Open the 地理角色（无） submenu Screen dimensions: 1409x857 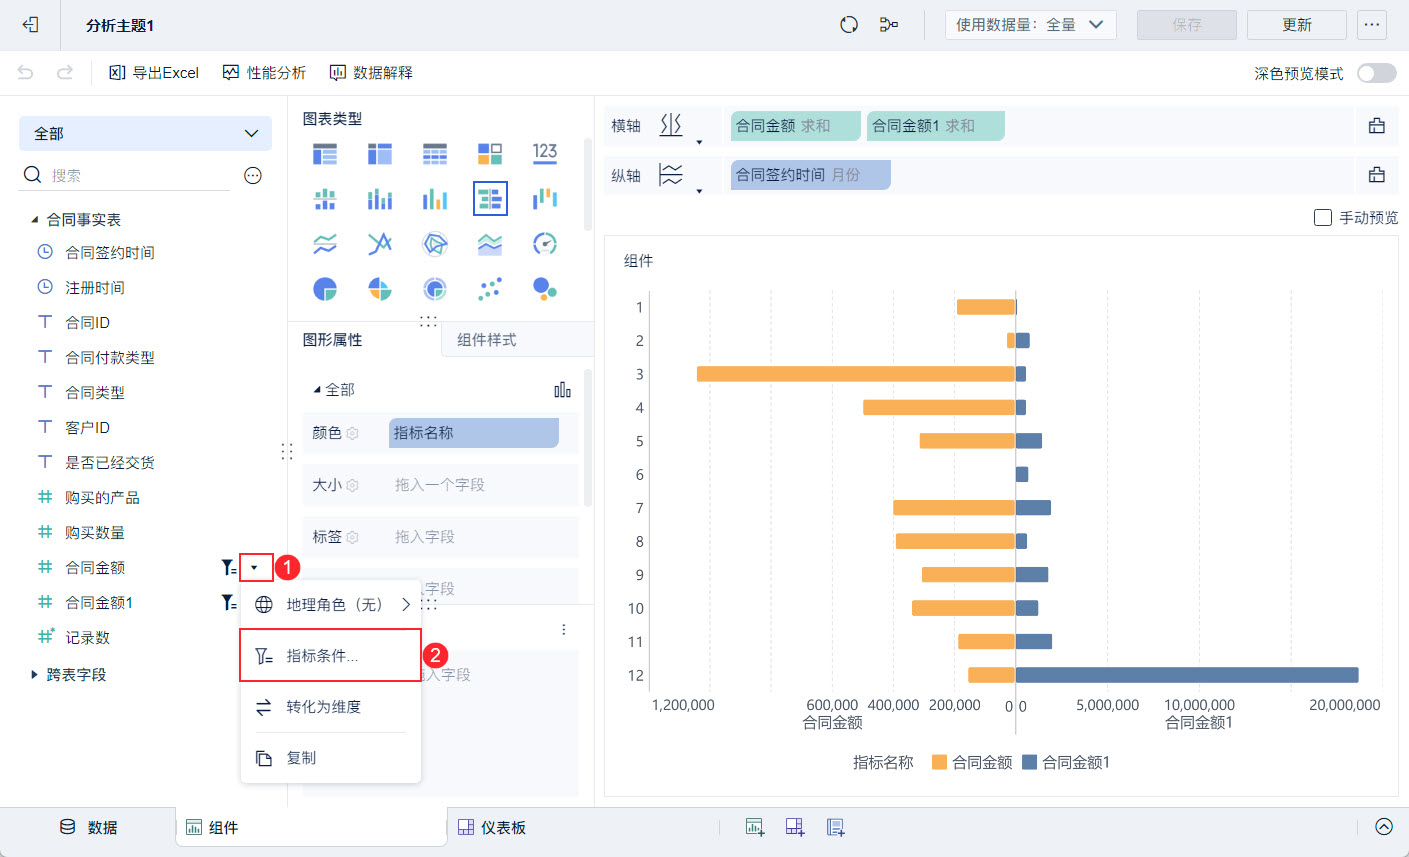(x=331, y=604)
